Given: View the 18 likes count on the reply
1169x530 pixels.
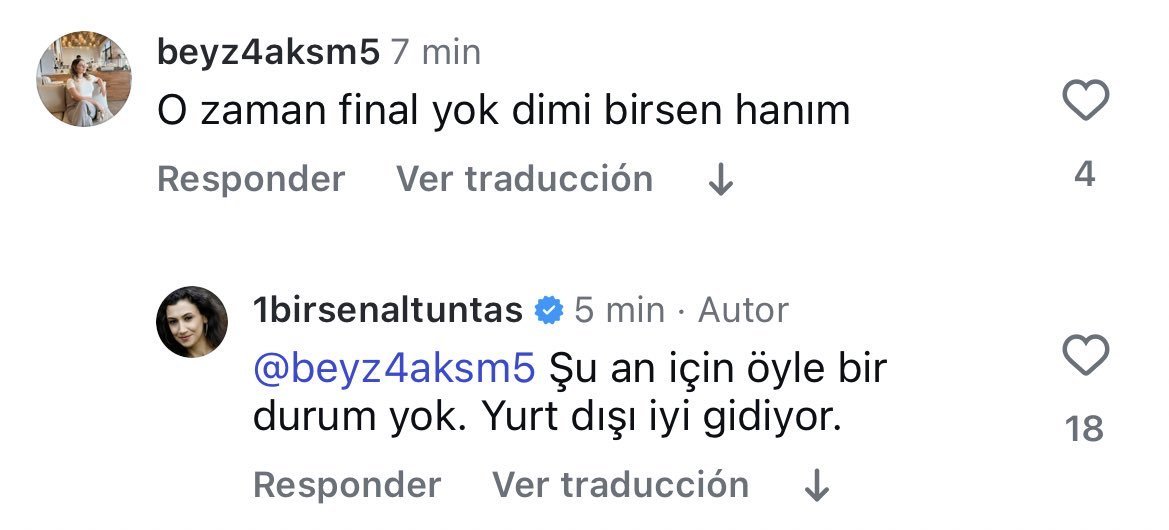Looking at the screenshot, I should click(x=1084, y=430).
